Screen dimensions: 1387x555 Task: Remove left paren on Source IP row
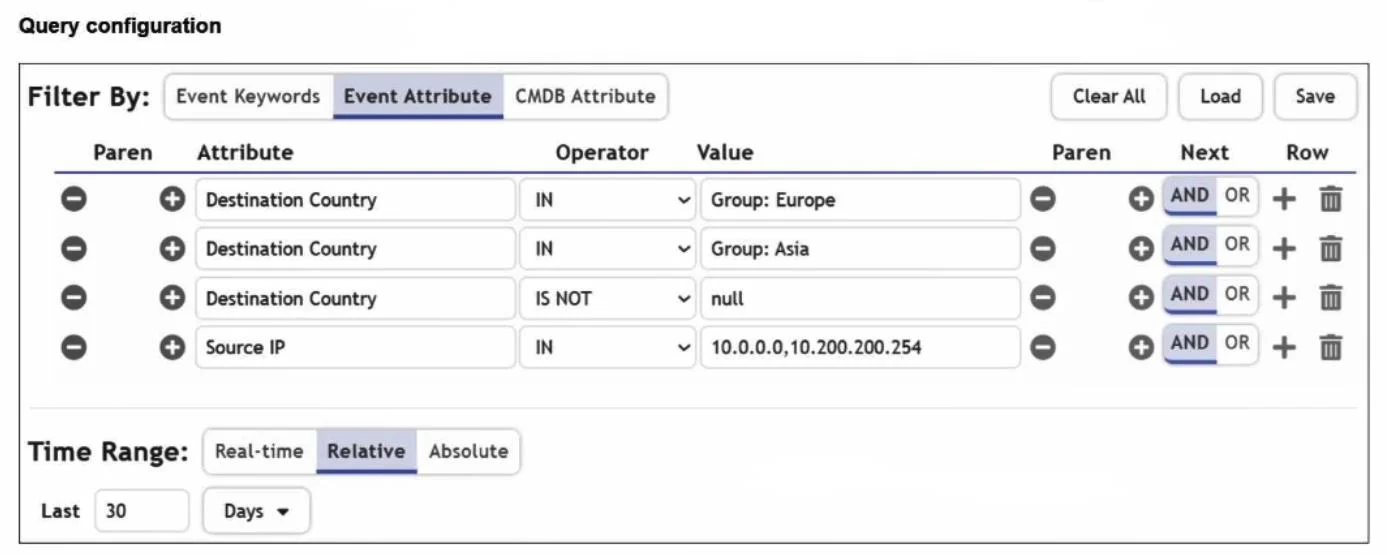74,347
